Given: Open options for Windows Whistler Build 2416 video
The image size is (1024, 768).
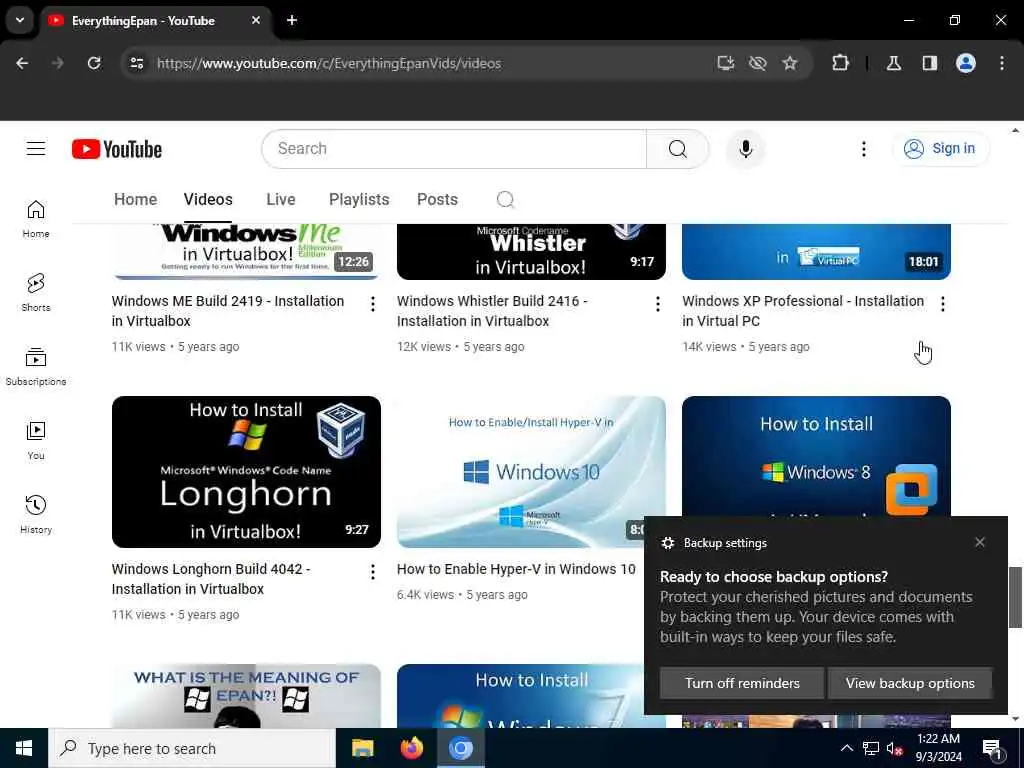Looking at the screenshot, I should (658, 304).
